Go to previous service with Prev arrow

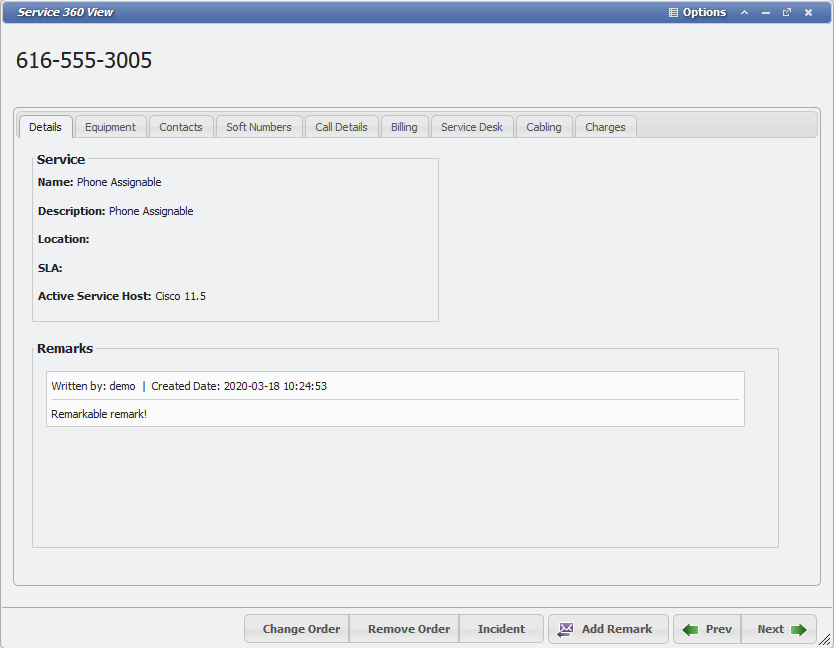[x=691, y=629]
